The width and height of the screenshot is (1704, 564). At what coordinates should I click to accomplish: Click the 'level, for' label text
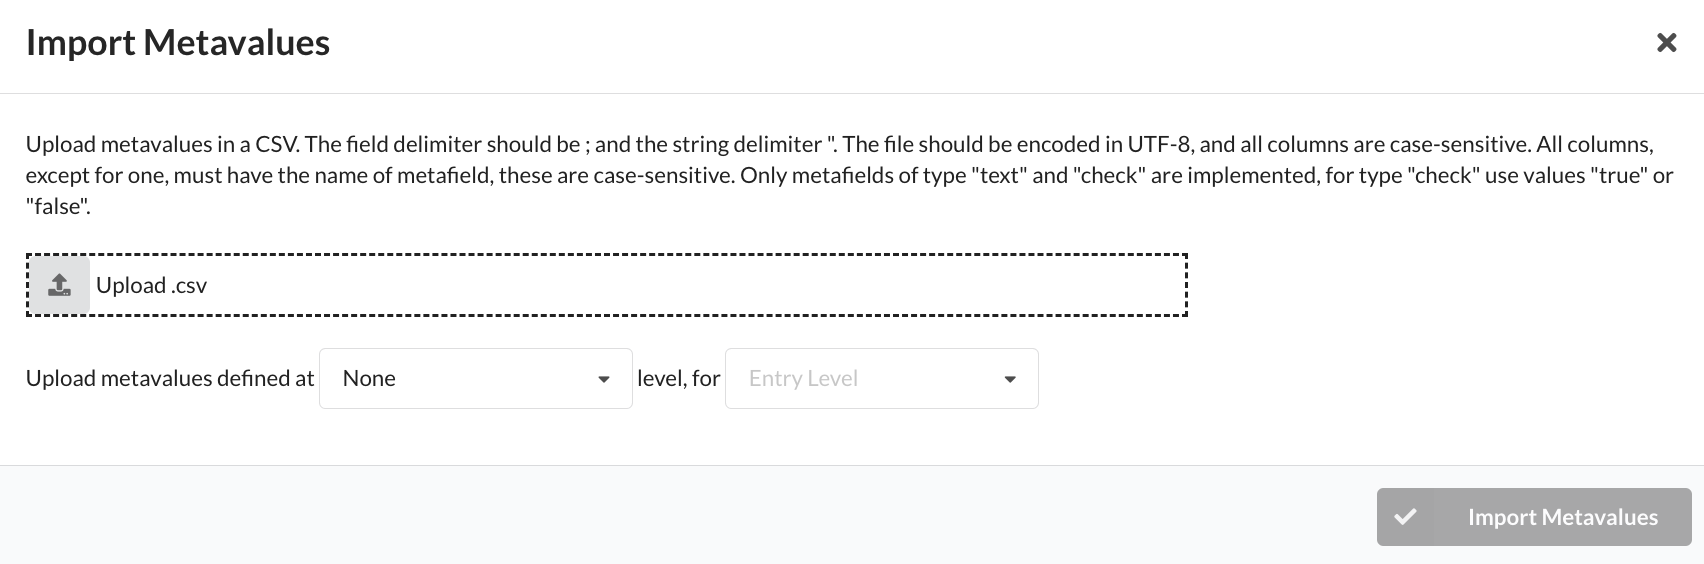coord(679,378)
